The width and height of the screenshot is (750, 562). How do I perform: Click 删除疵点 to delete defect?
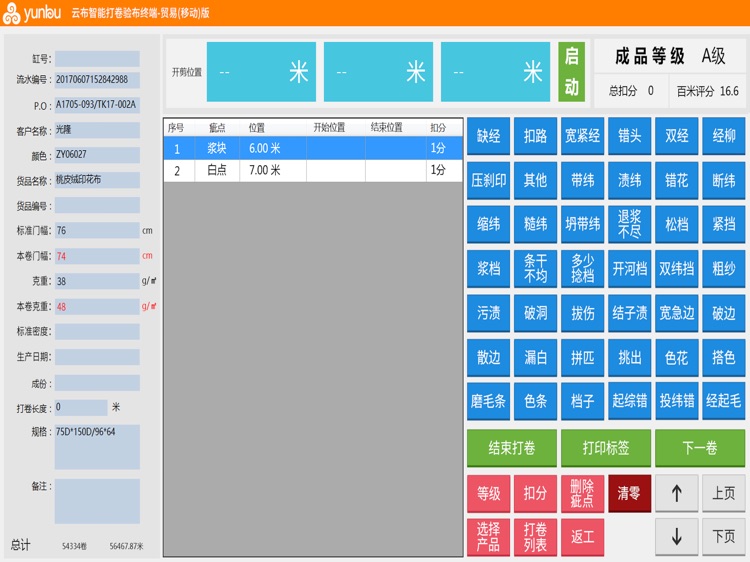click(582, 494)
